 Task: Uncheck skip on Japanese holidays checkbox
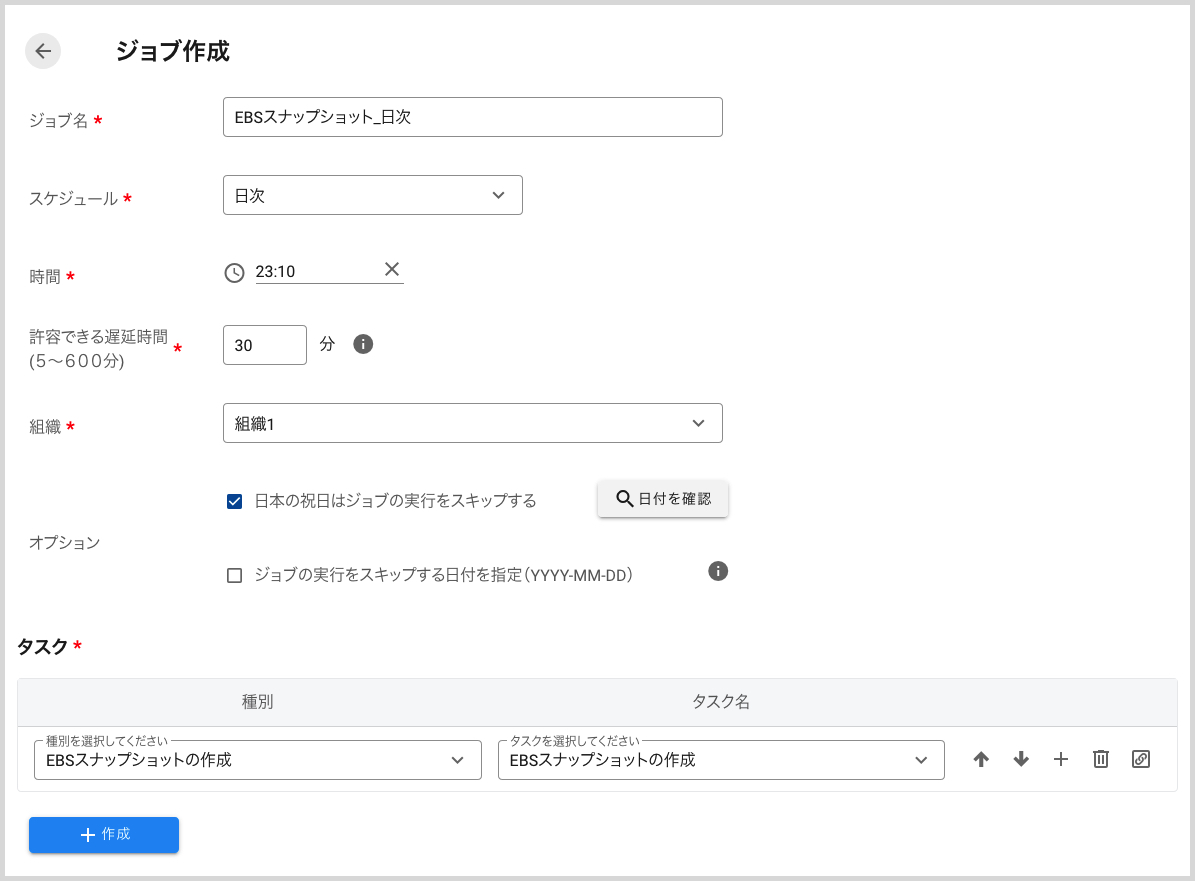pyautogui.click(x=235, y=501)
